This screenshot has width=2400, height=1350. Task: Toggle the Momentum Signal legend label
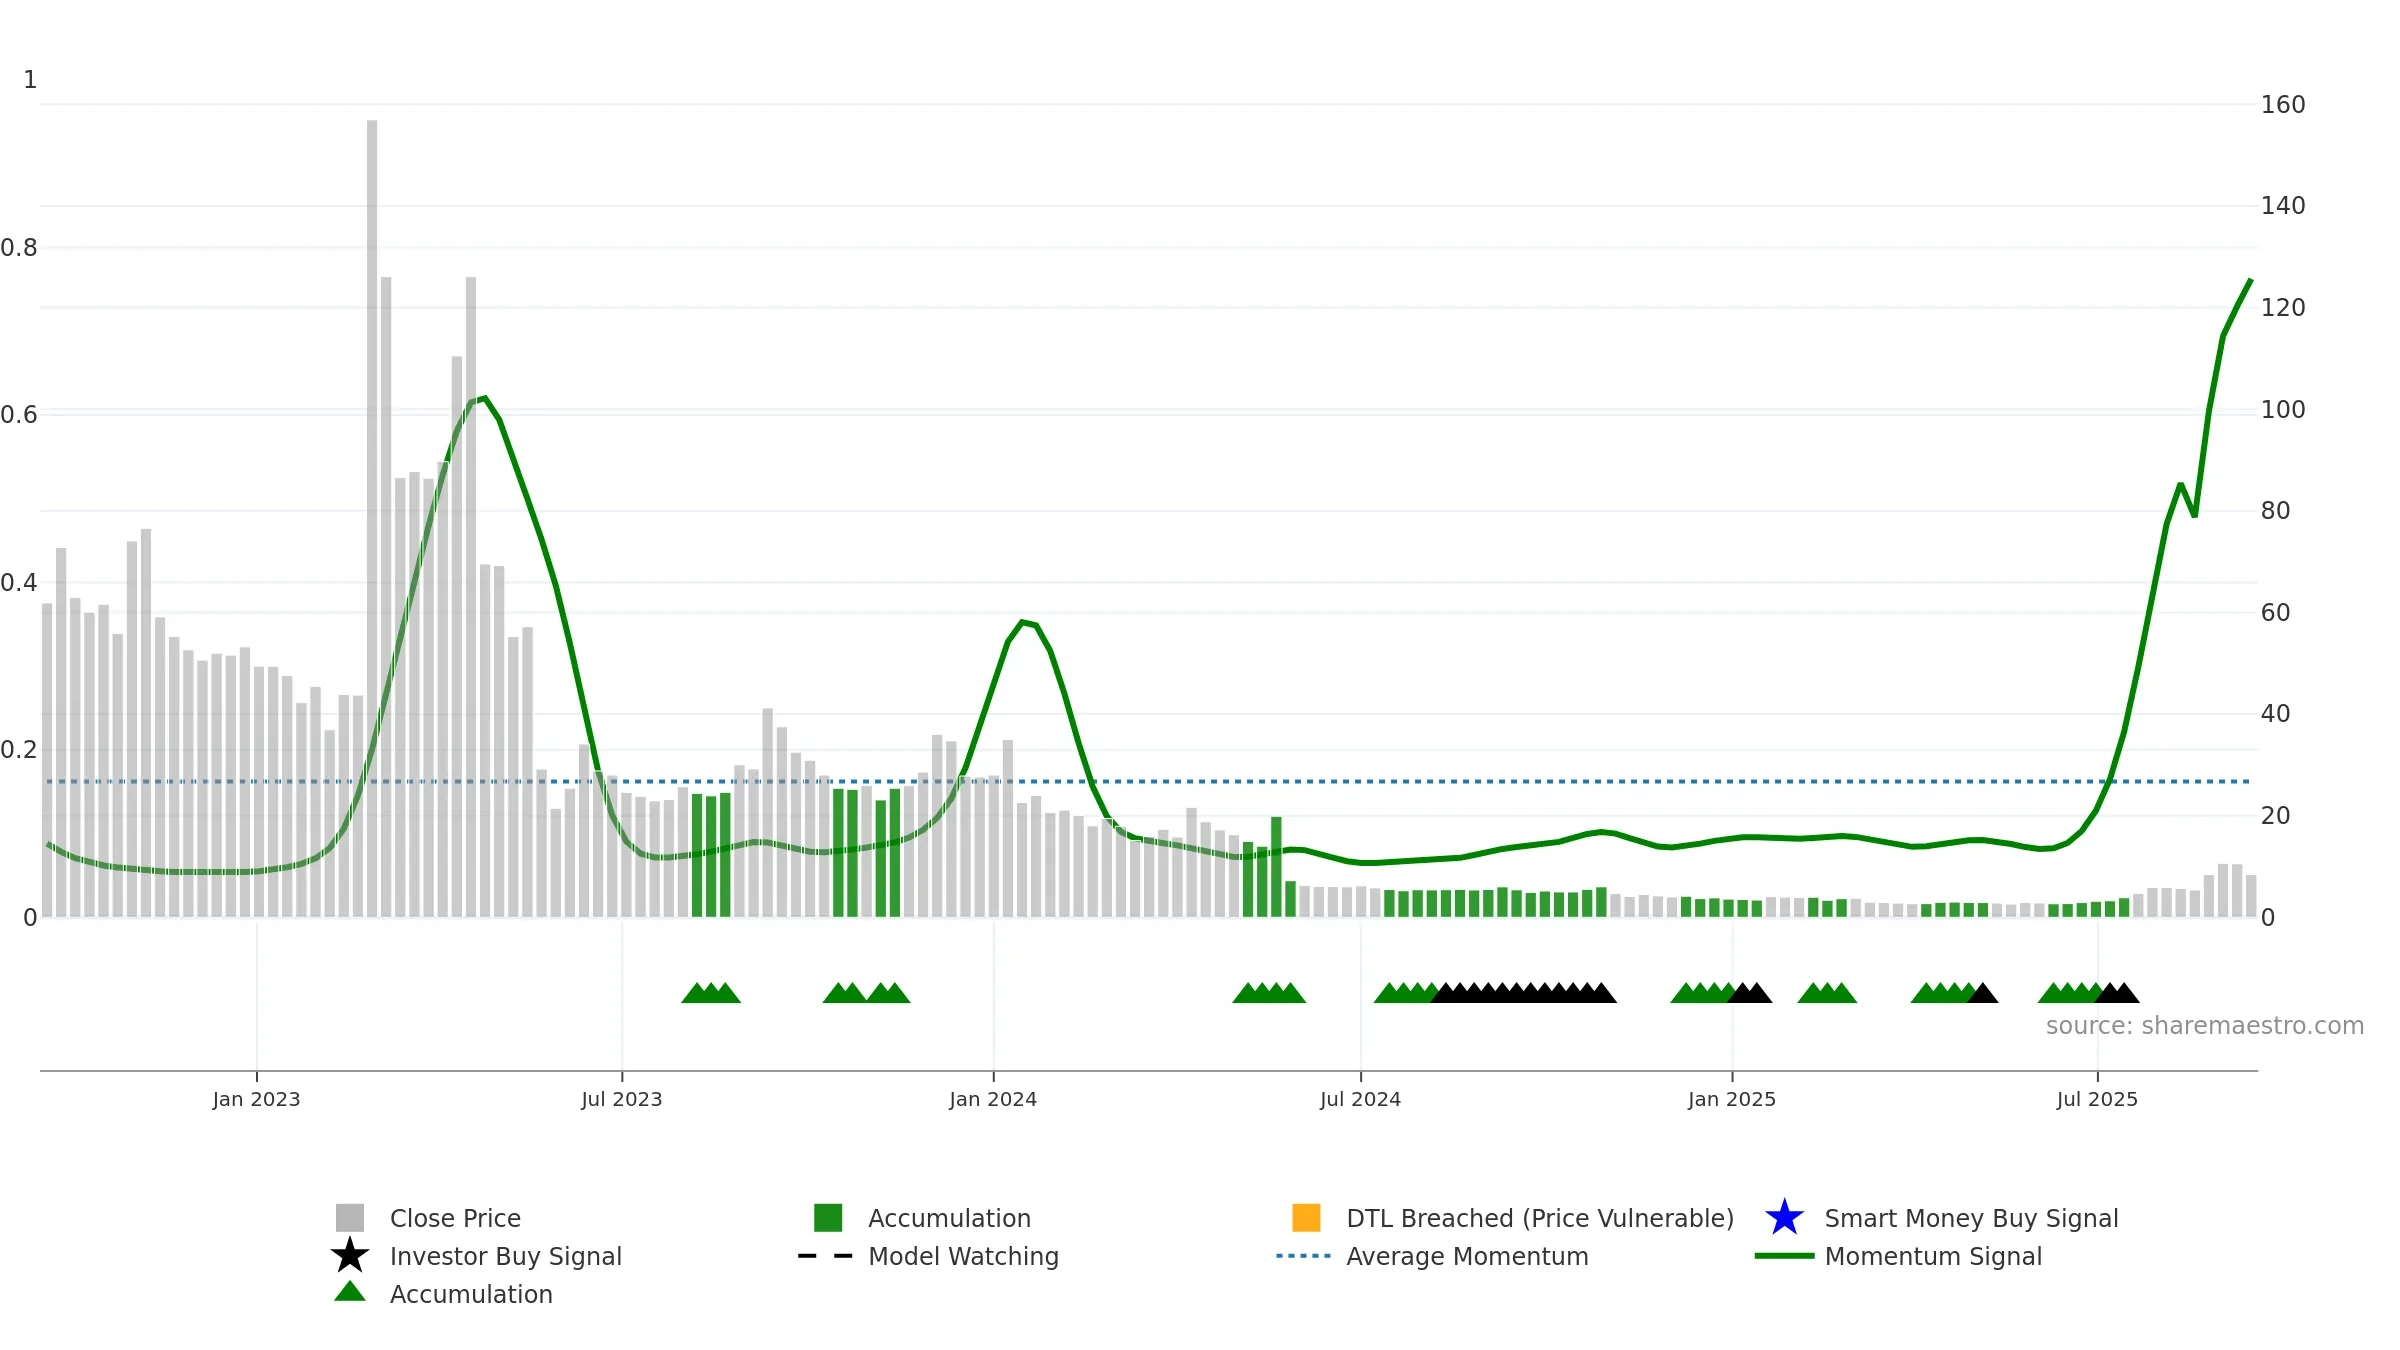(1933, 1256)
